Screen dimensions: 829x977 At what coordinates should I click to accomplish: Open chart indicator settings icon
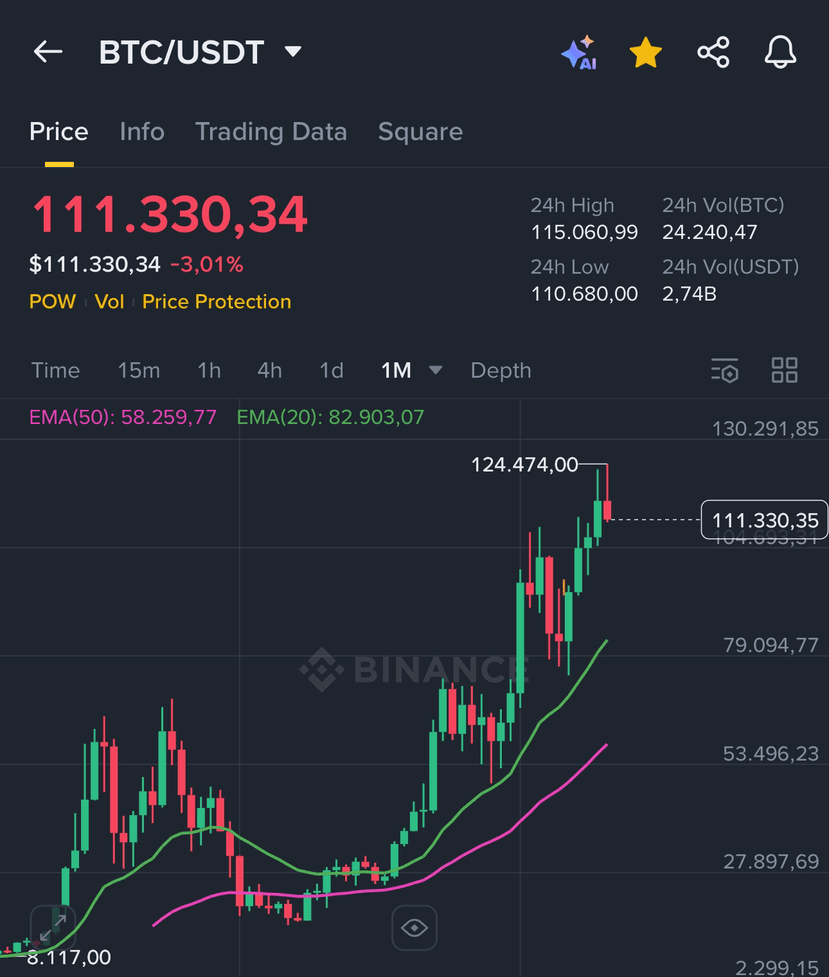tap(725, 370)
